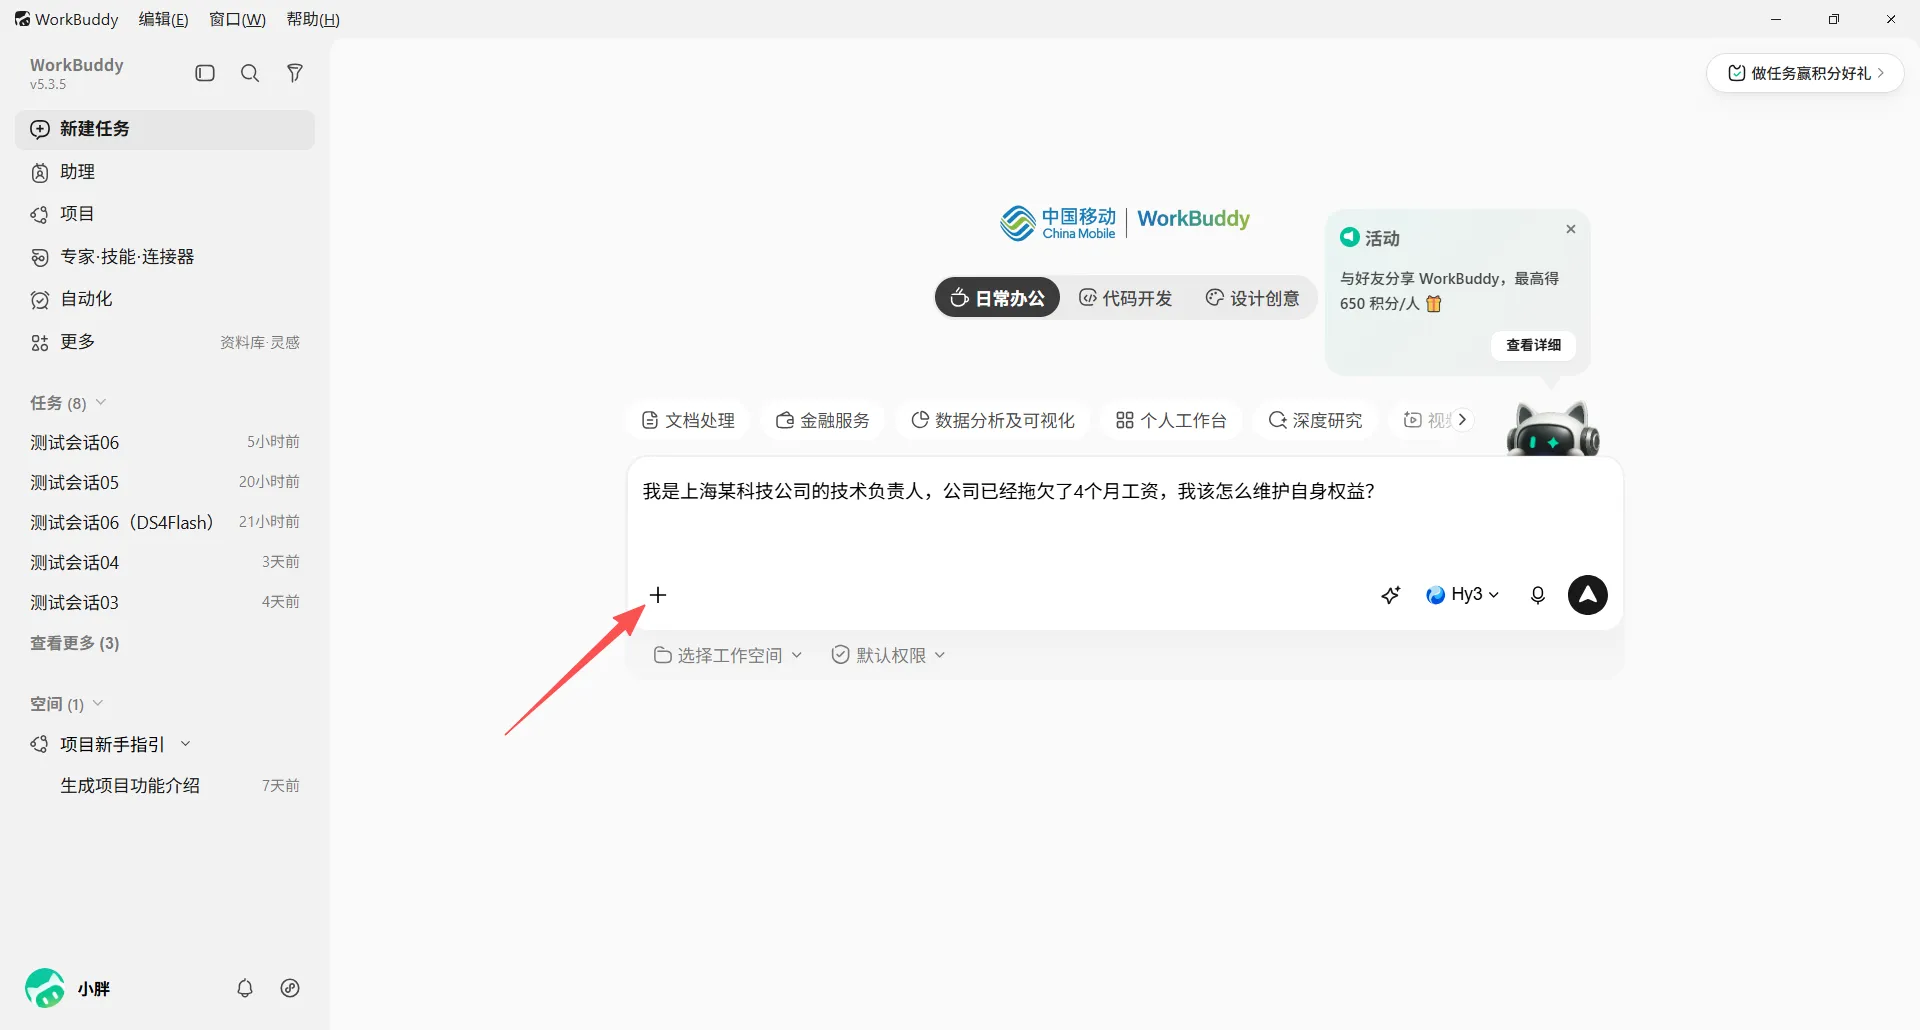Open 选择工作空间 dropdown
This screenshot has height=1030, width=1920.
pyautogui.click(x=728, y=655)
